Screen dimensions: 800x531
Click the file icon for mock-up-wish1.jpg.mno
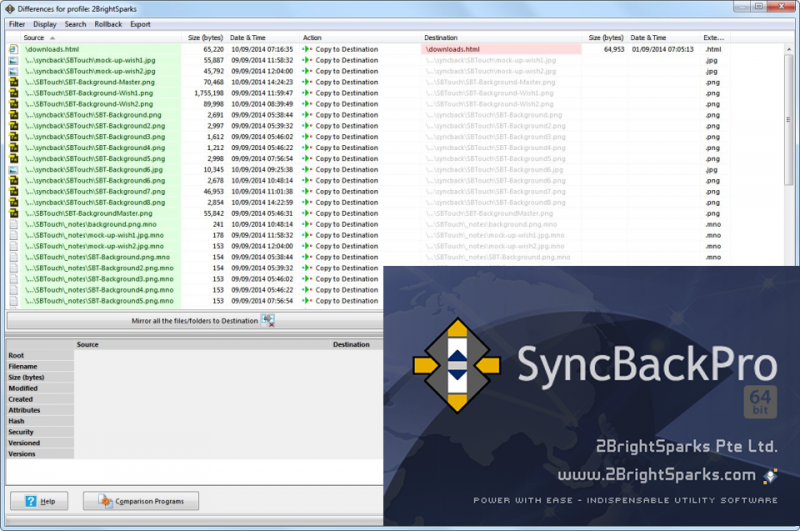point(14,235)
